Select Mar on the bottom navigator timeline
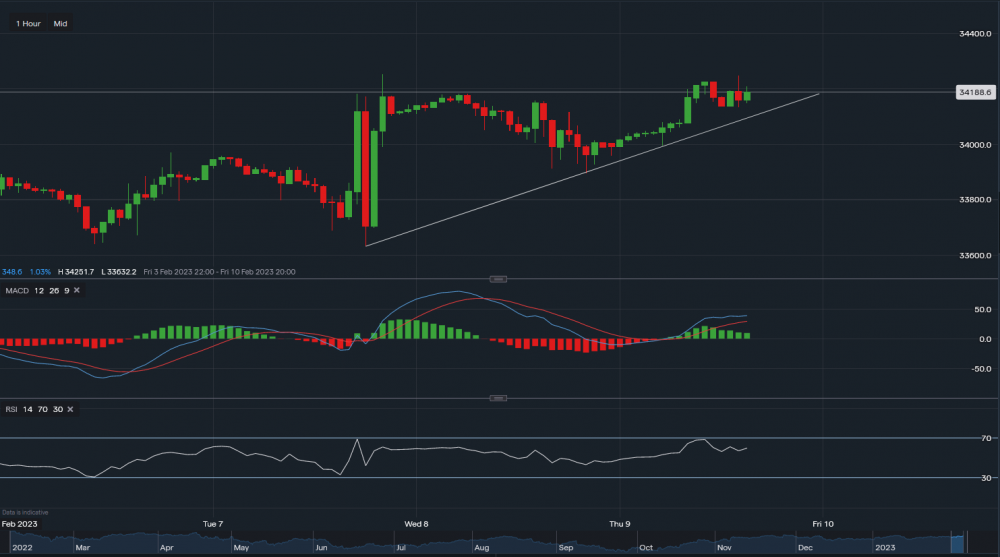Image resolution: width=1000 pixels, height=557 pixels. click(x=82, y=548)
